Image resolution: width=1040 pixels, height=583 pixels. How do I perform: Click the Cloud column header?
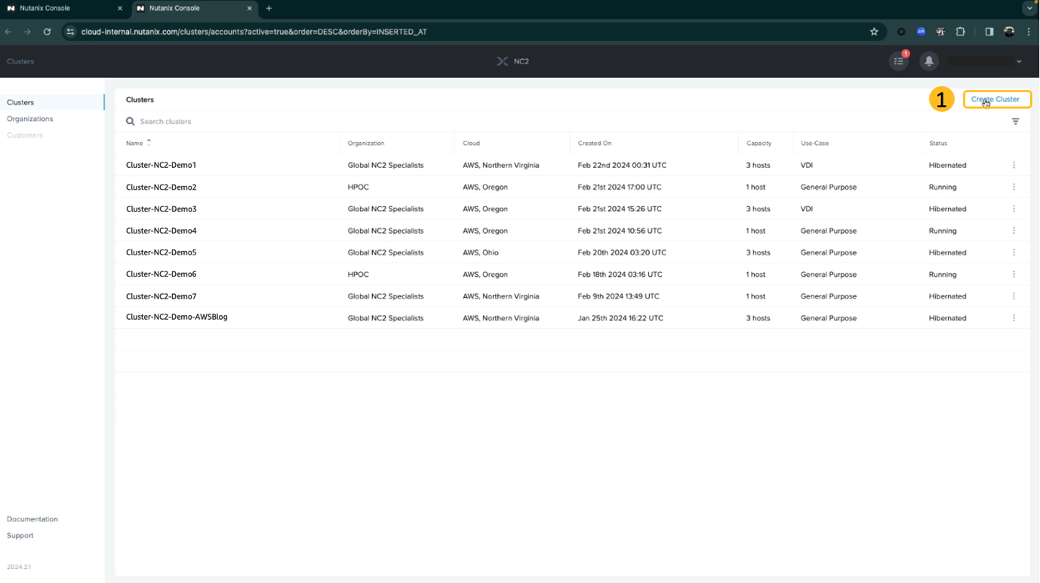[x=471, y=143]
